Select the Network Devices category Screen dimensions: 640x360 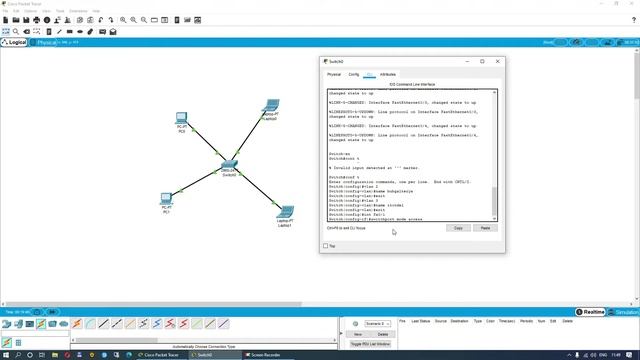7,324
